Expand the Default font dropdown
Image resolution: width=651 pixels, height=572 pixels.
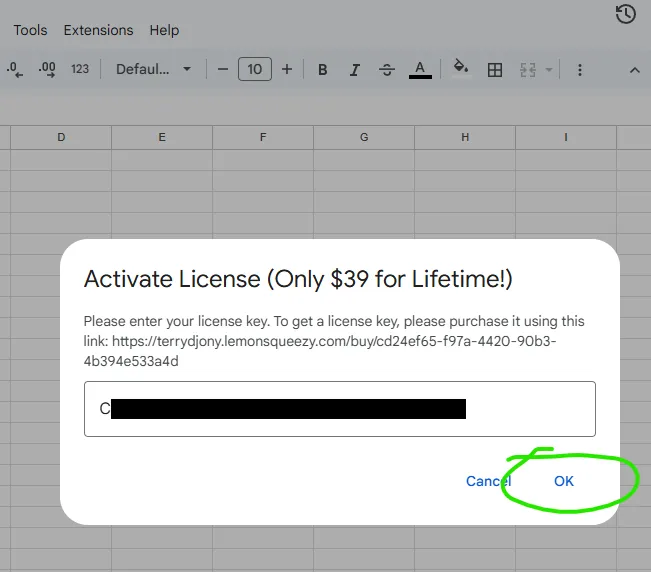pos(153,70)
